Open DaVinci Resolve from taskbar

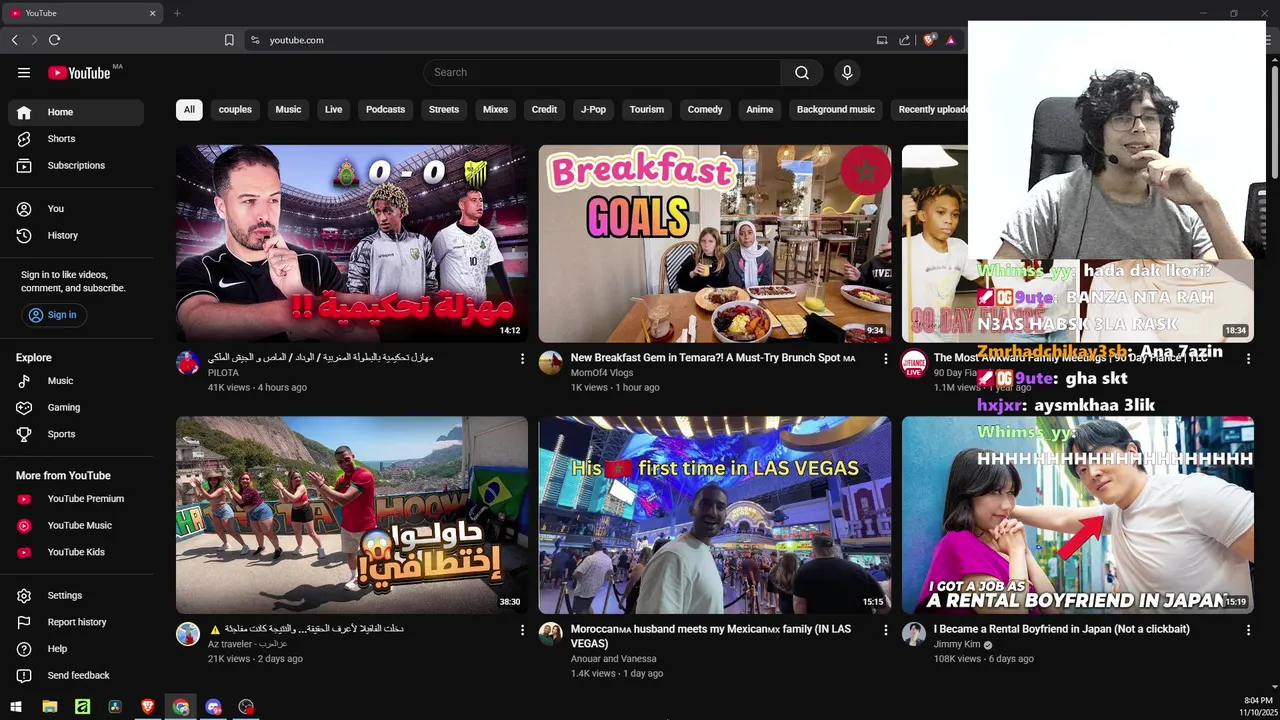tap(115, 707)
